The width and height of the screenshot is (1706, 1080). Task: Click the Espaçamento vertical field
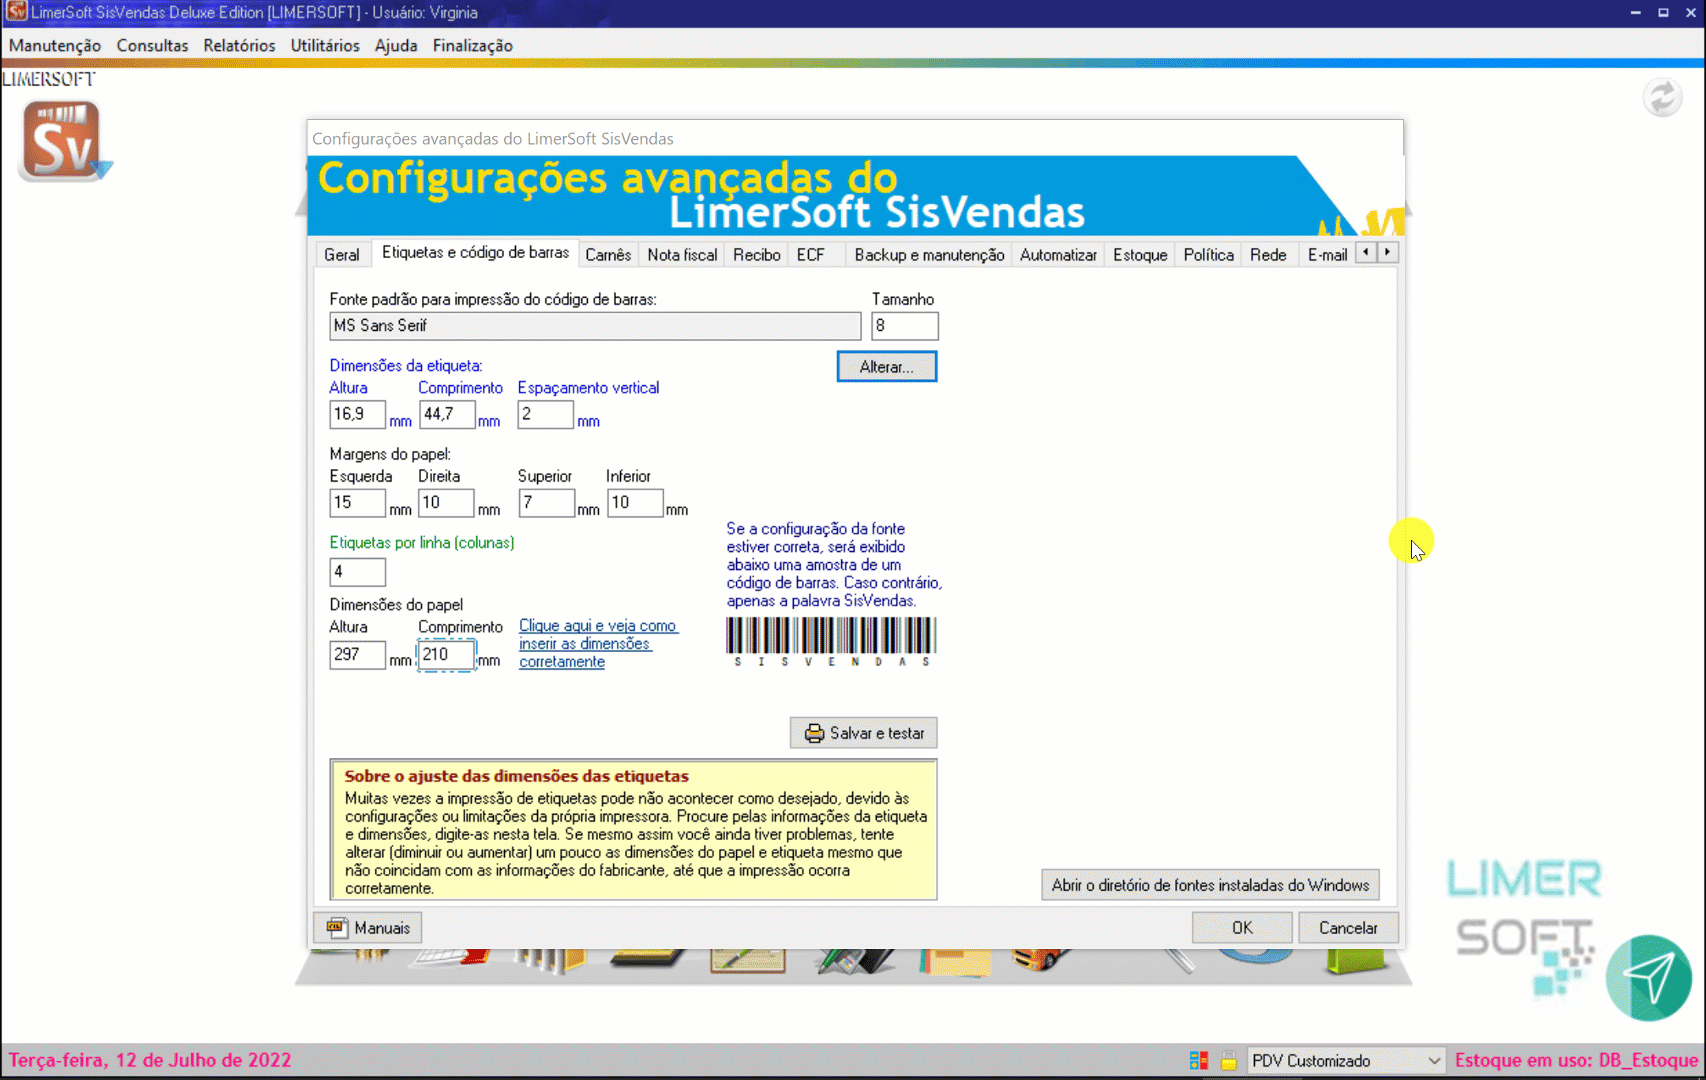click(545, 414)
